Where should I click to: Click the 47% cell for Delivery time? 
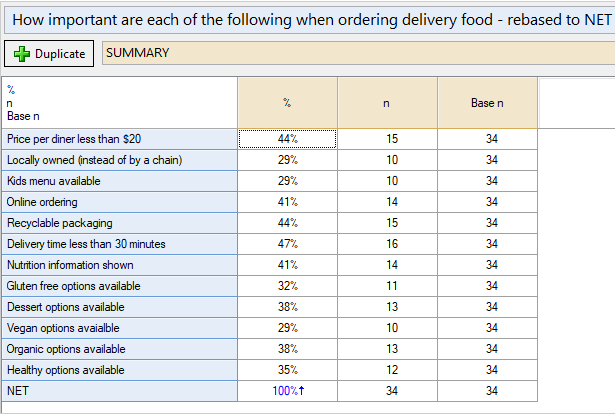point(287,244)
